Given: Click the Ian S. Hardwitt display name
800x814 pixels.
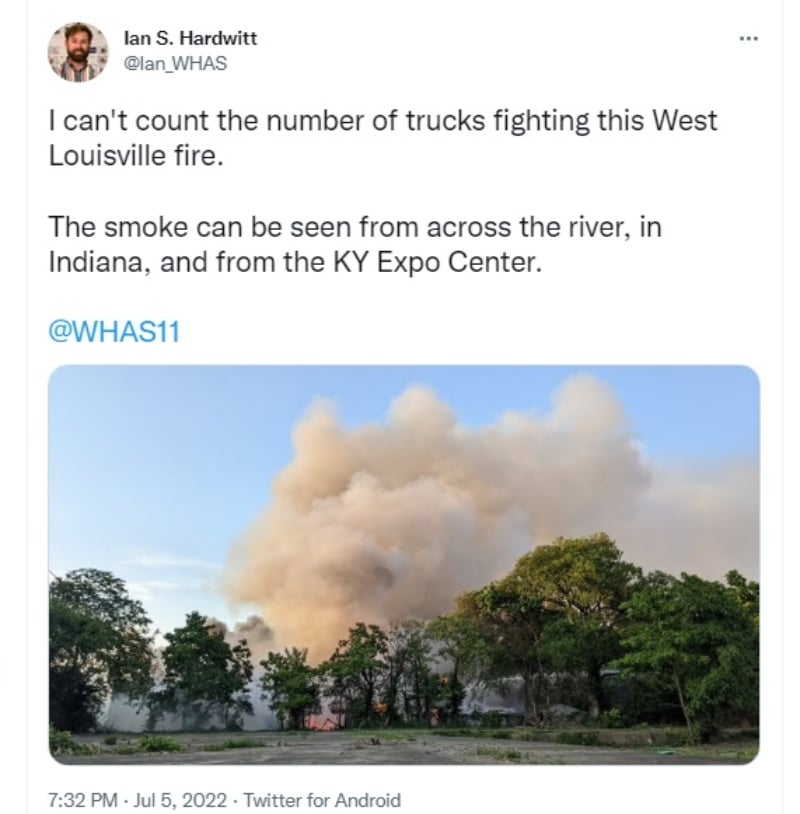Looking at the screenshot, I should [190, 38].
